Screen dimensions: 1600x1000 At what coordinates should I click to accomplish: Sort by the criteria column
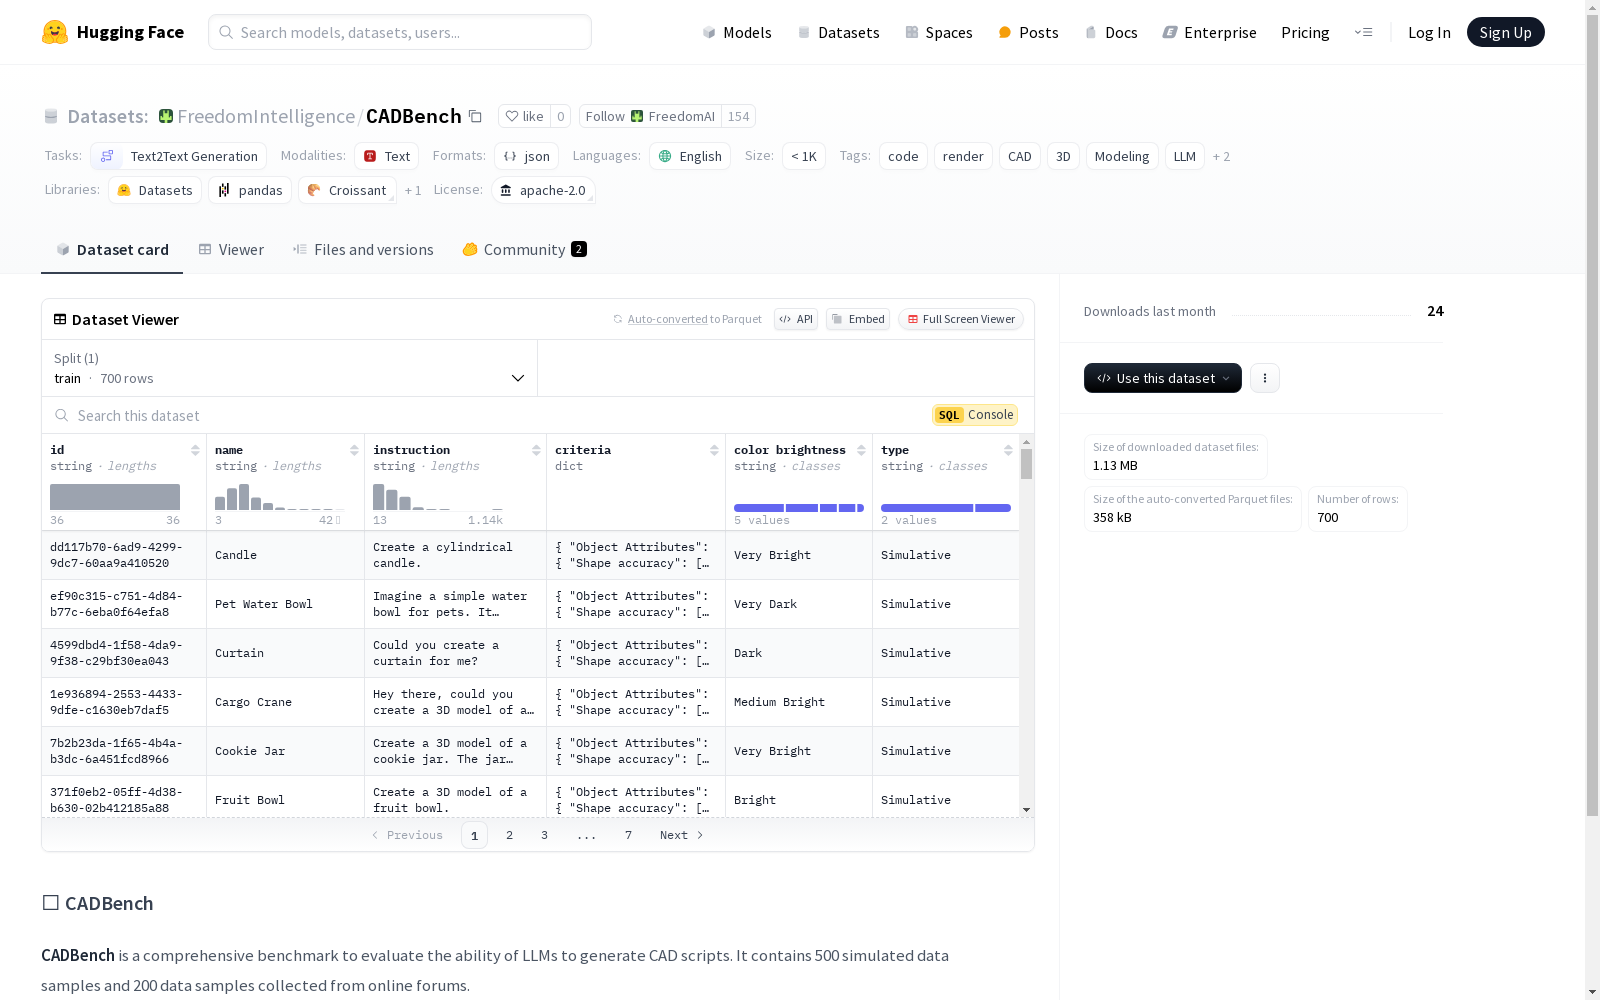point(714,450)
